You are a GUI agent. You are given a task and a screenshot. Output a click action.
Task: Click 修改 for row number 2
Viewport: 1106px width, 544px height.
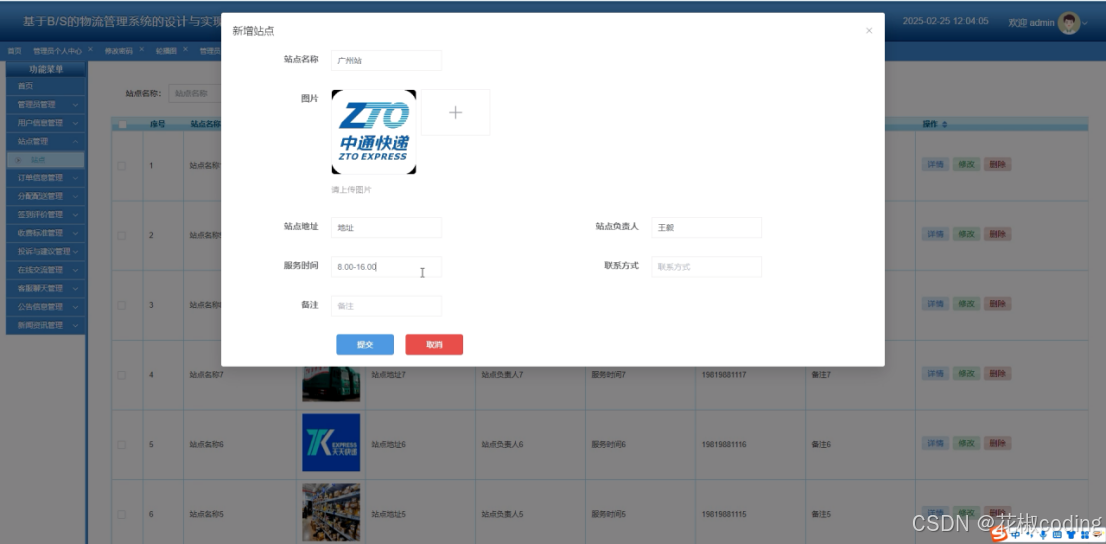click(x=966, y=234)
